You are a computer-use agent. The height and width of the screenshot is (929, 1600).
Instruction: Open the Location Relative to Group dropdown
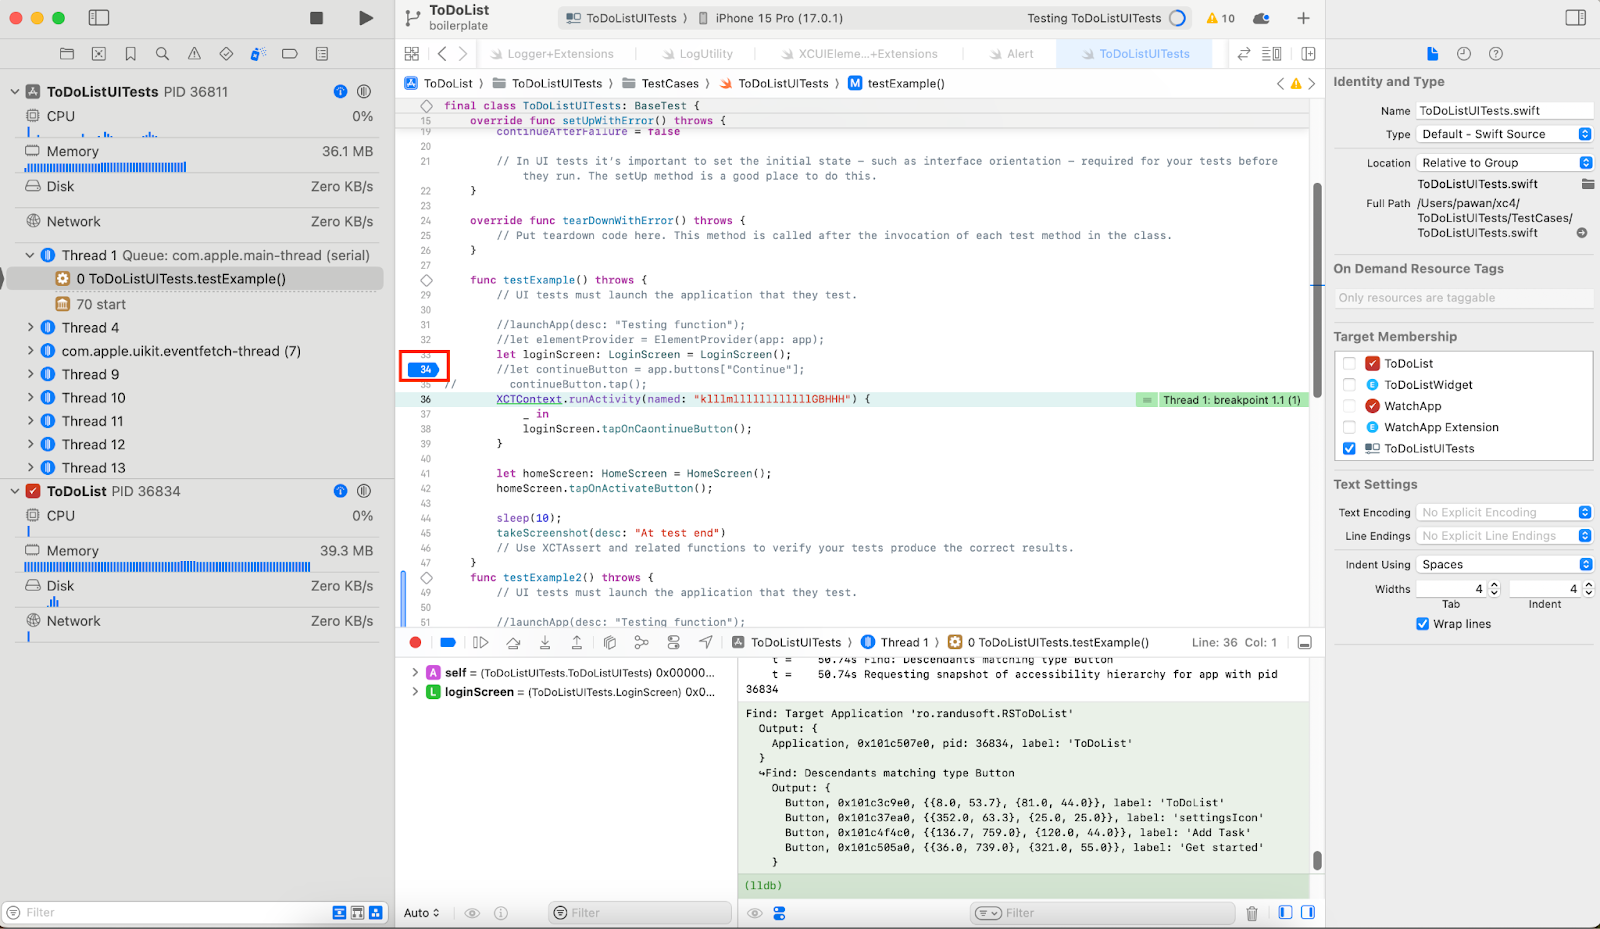[x=1505, y=163]
